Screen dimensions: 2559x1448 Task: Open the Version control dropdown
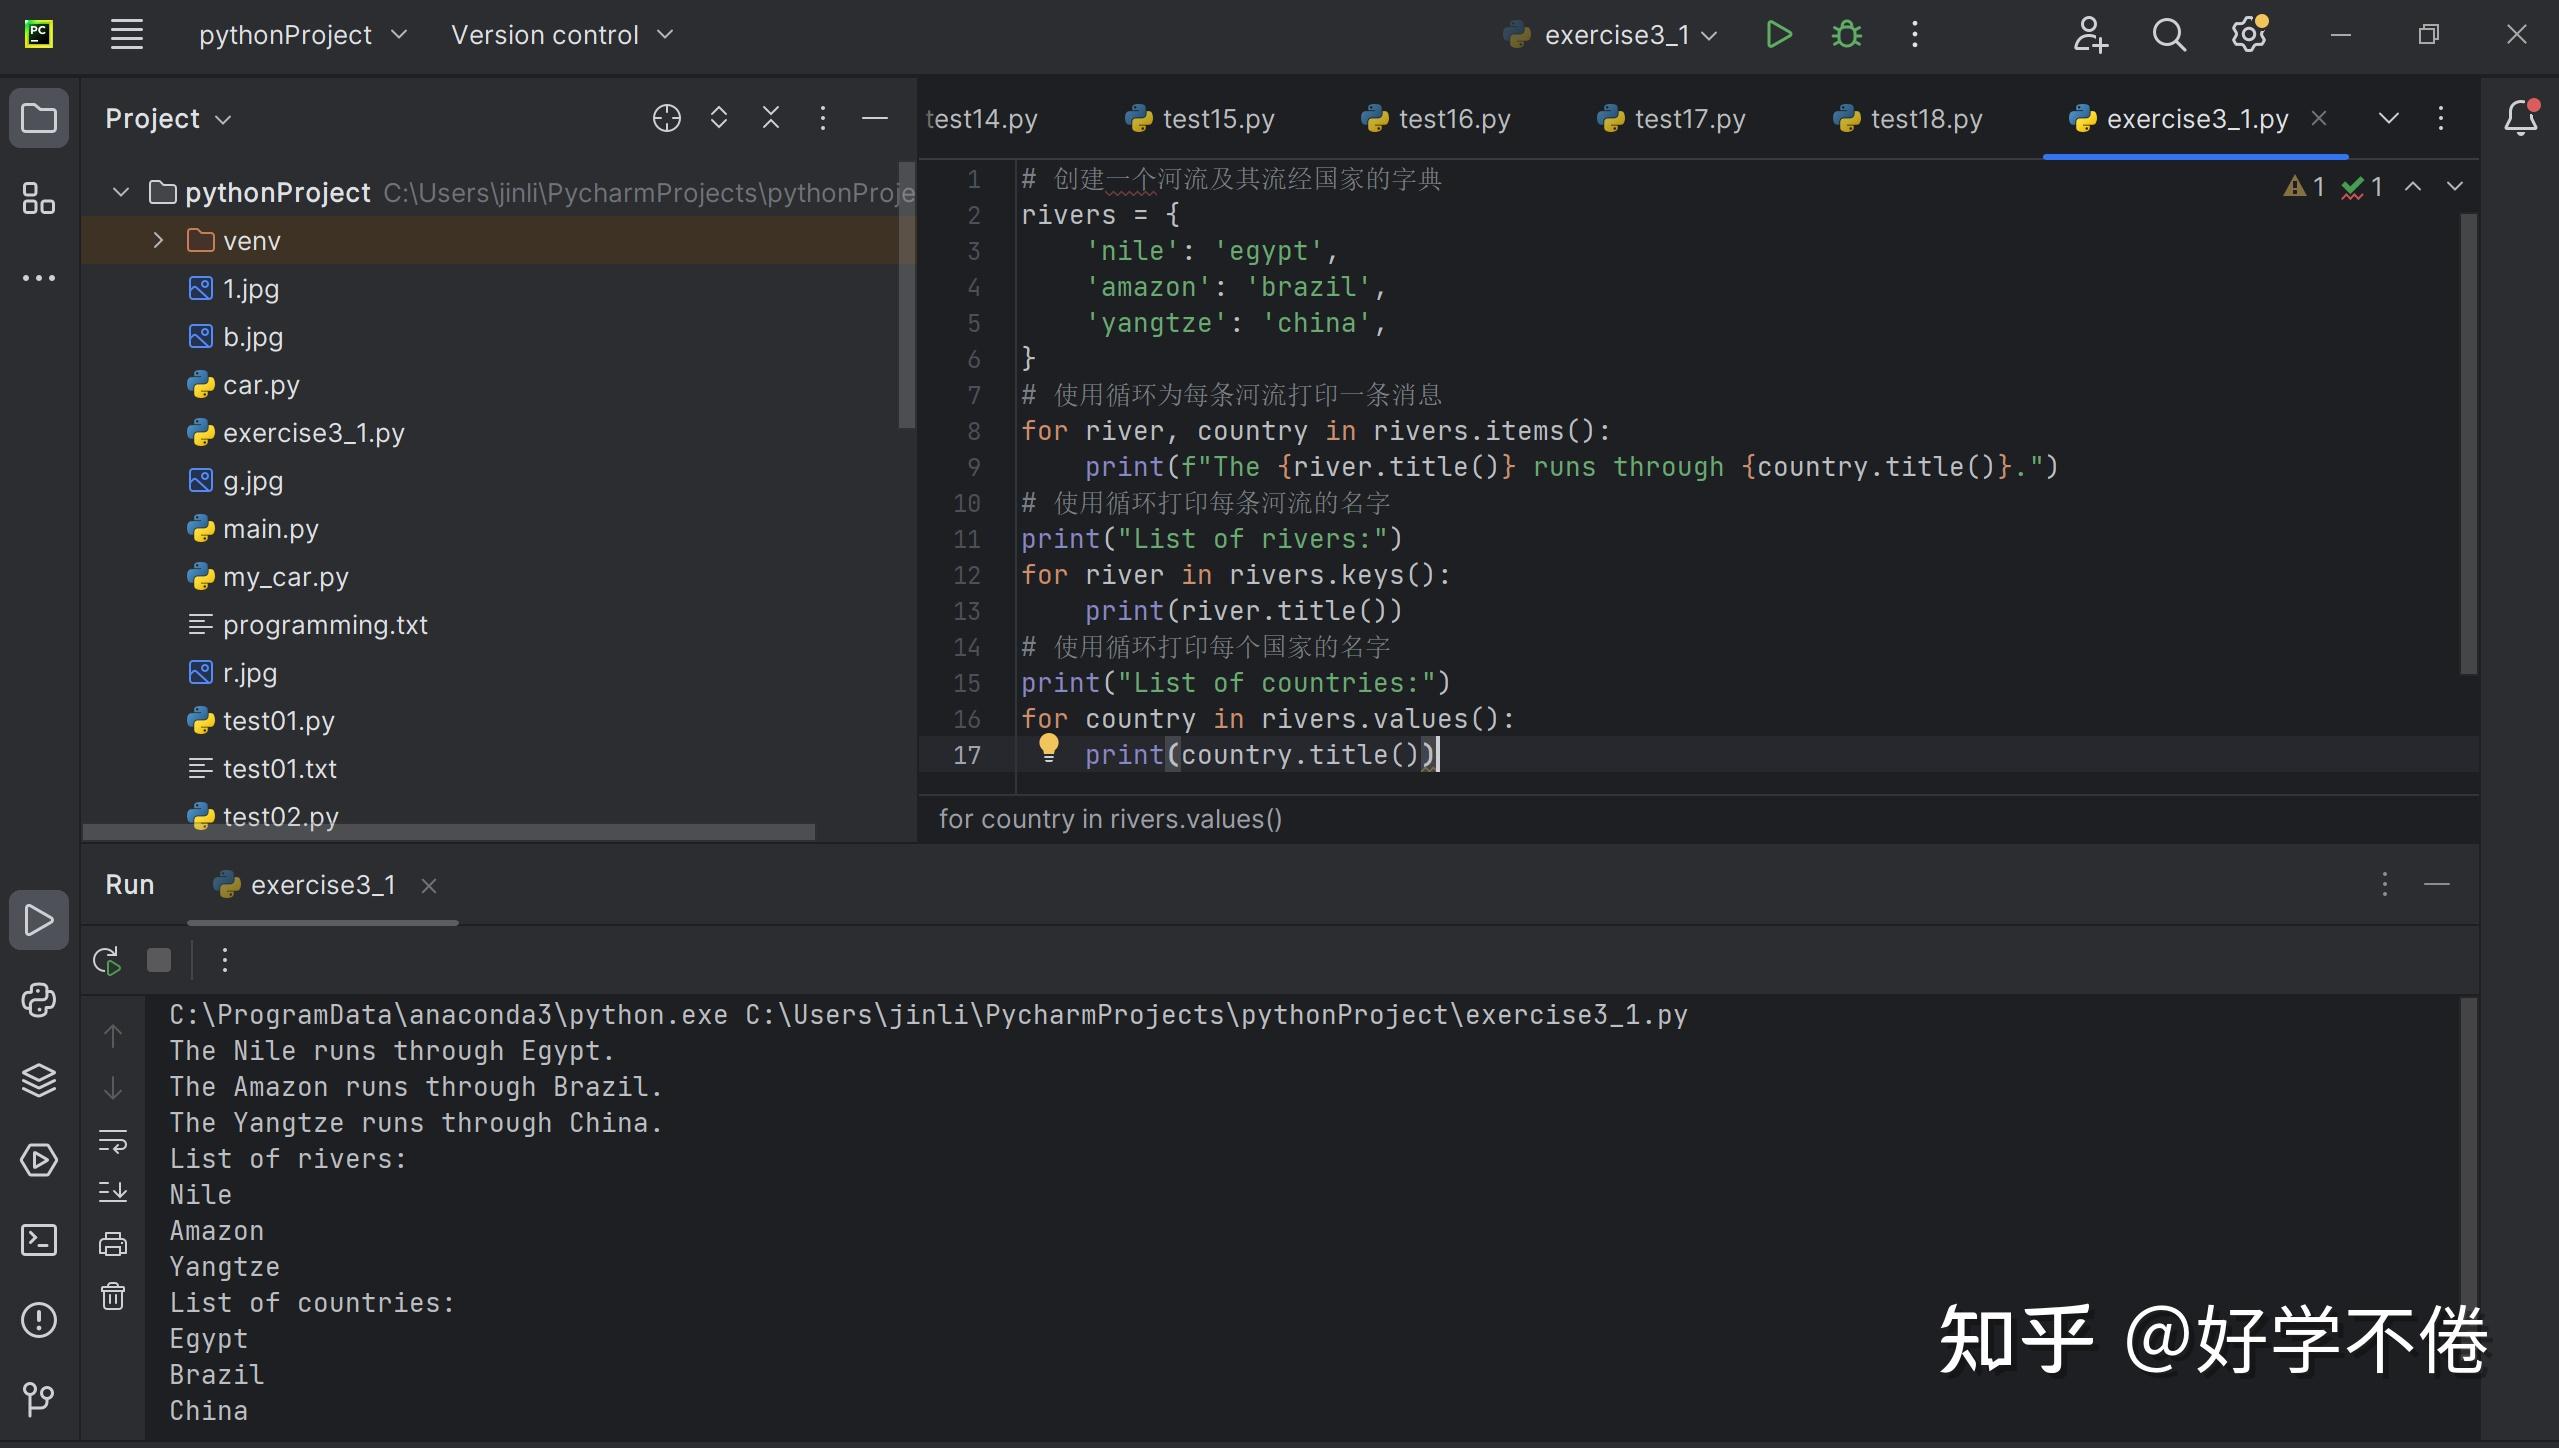point(562,35)
